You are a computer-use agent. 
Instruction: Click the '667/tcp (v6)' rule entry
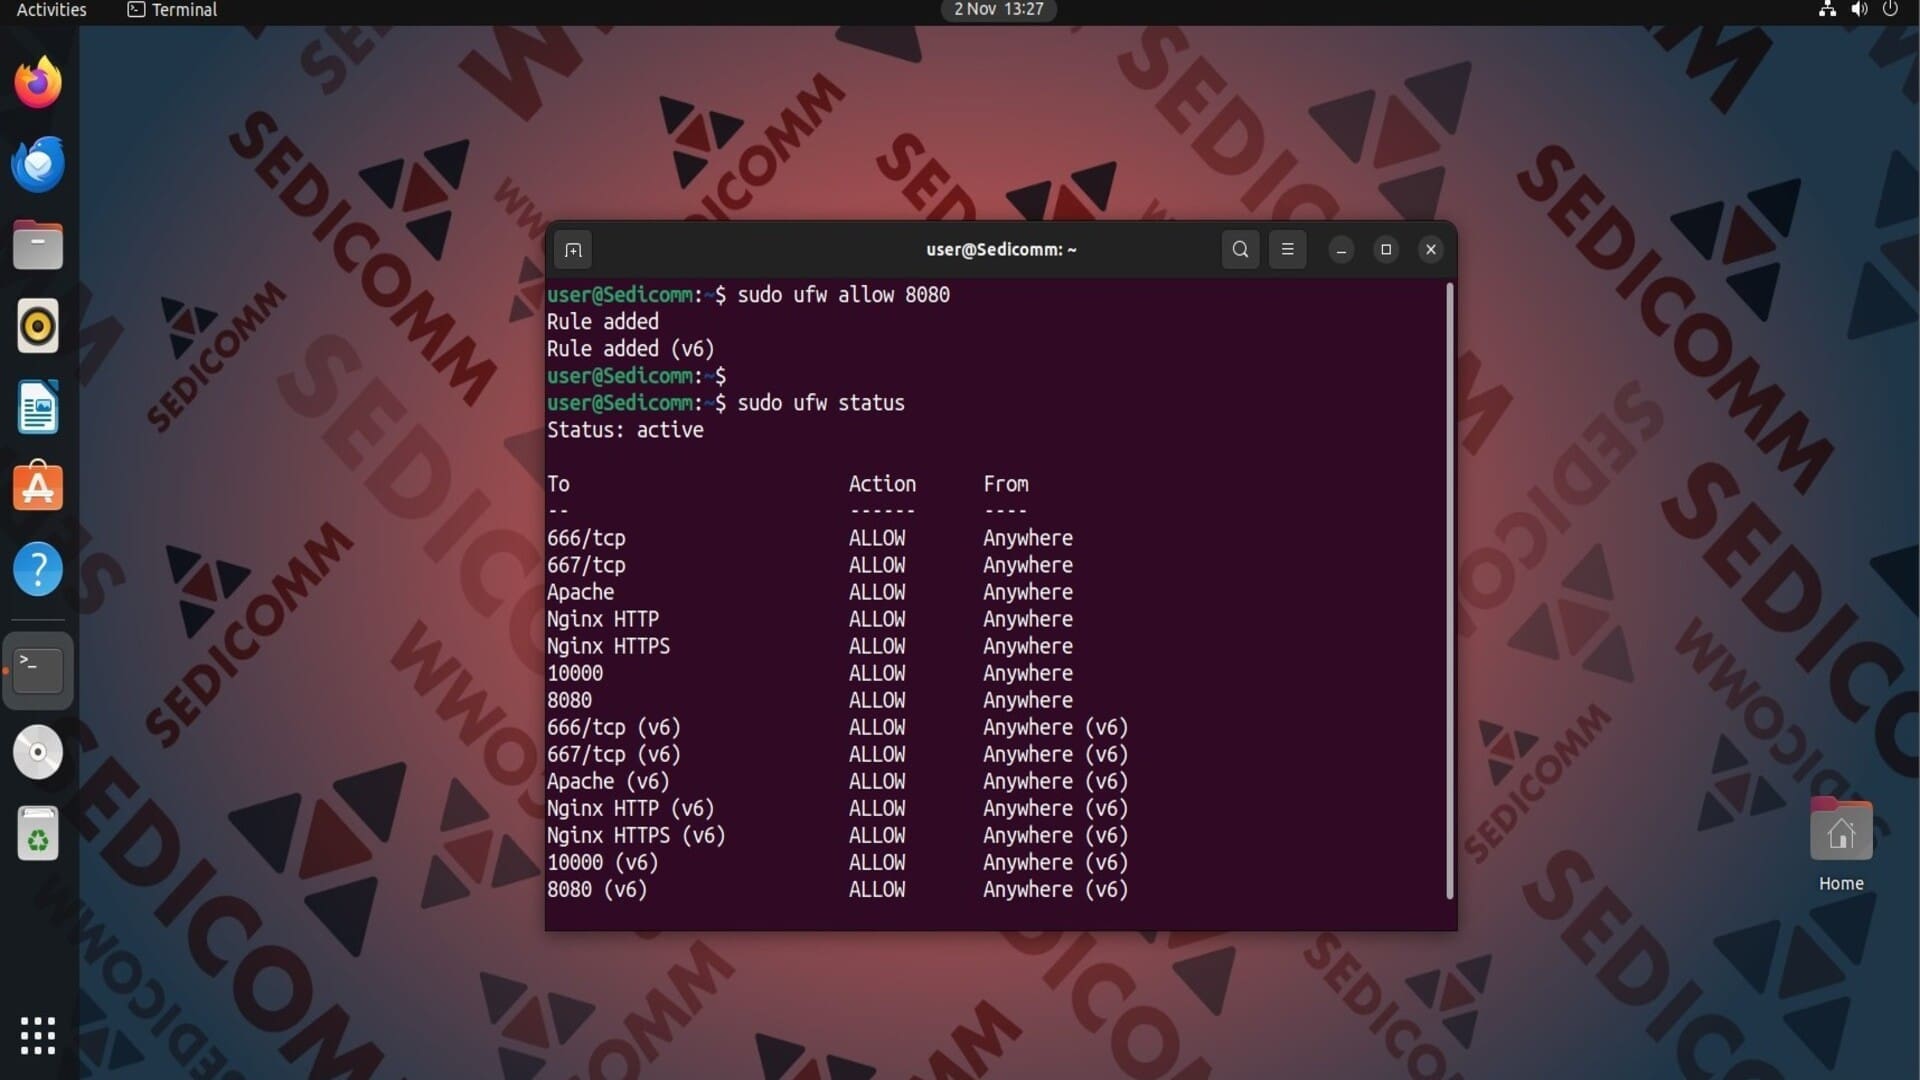coord(613,755)
